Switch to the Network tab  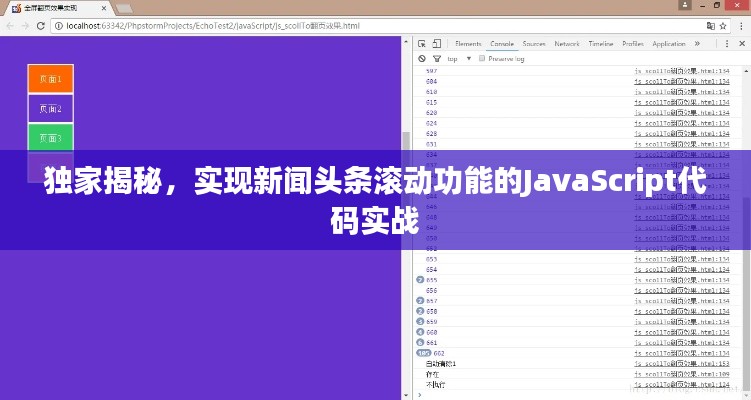(567, 44)
